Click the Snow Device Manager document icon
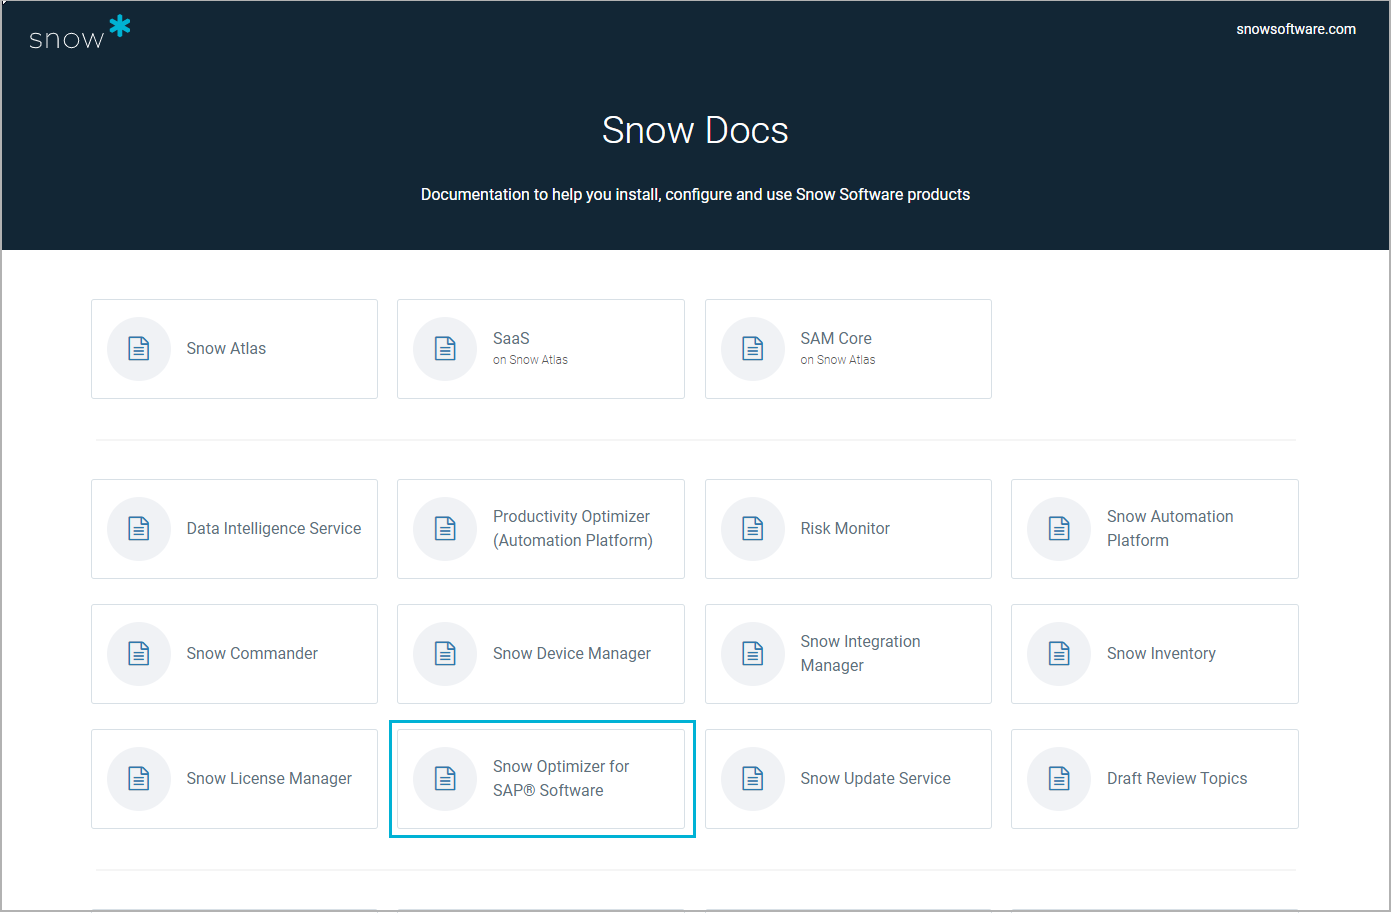 tap(445, 654)
